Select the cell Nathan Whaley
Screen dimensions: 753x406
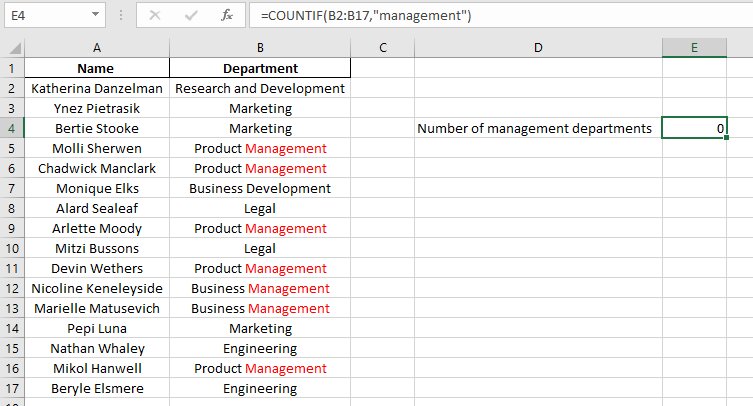click(x=97, y=348)
